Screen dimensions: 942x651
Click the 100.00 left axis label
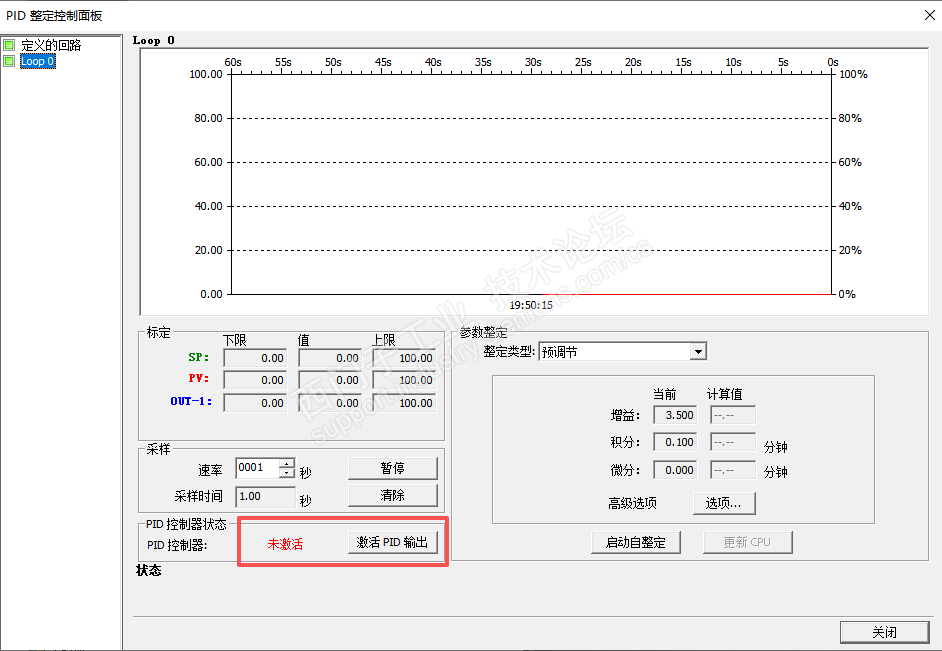point(206,74)
